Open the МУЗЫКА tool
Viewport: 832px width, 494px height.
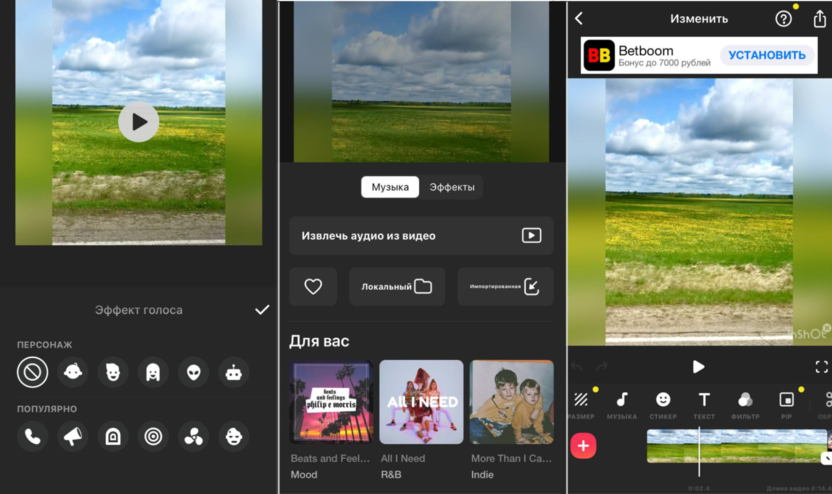tap(622, 405)
